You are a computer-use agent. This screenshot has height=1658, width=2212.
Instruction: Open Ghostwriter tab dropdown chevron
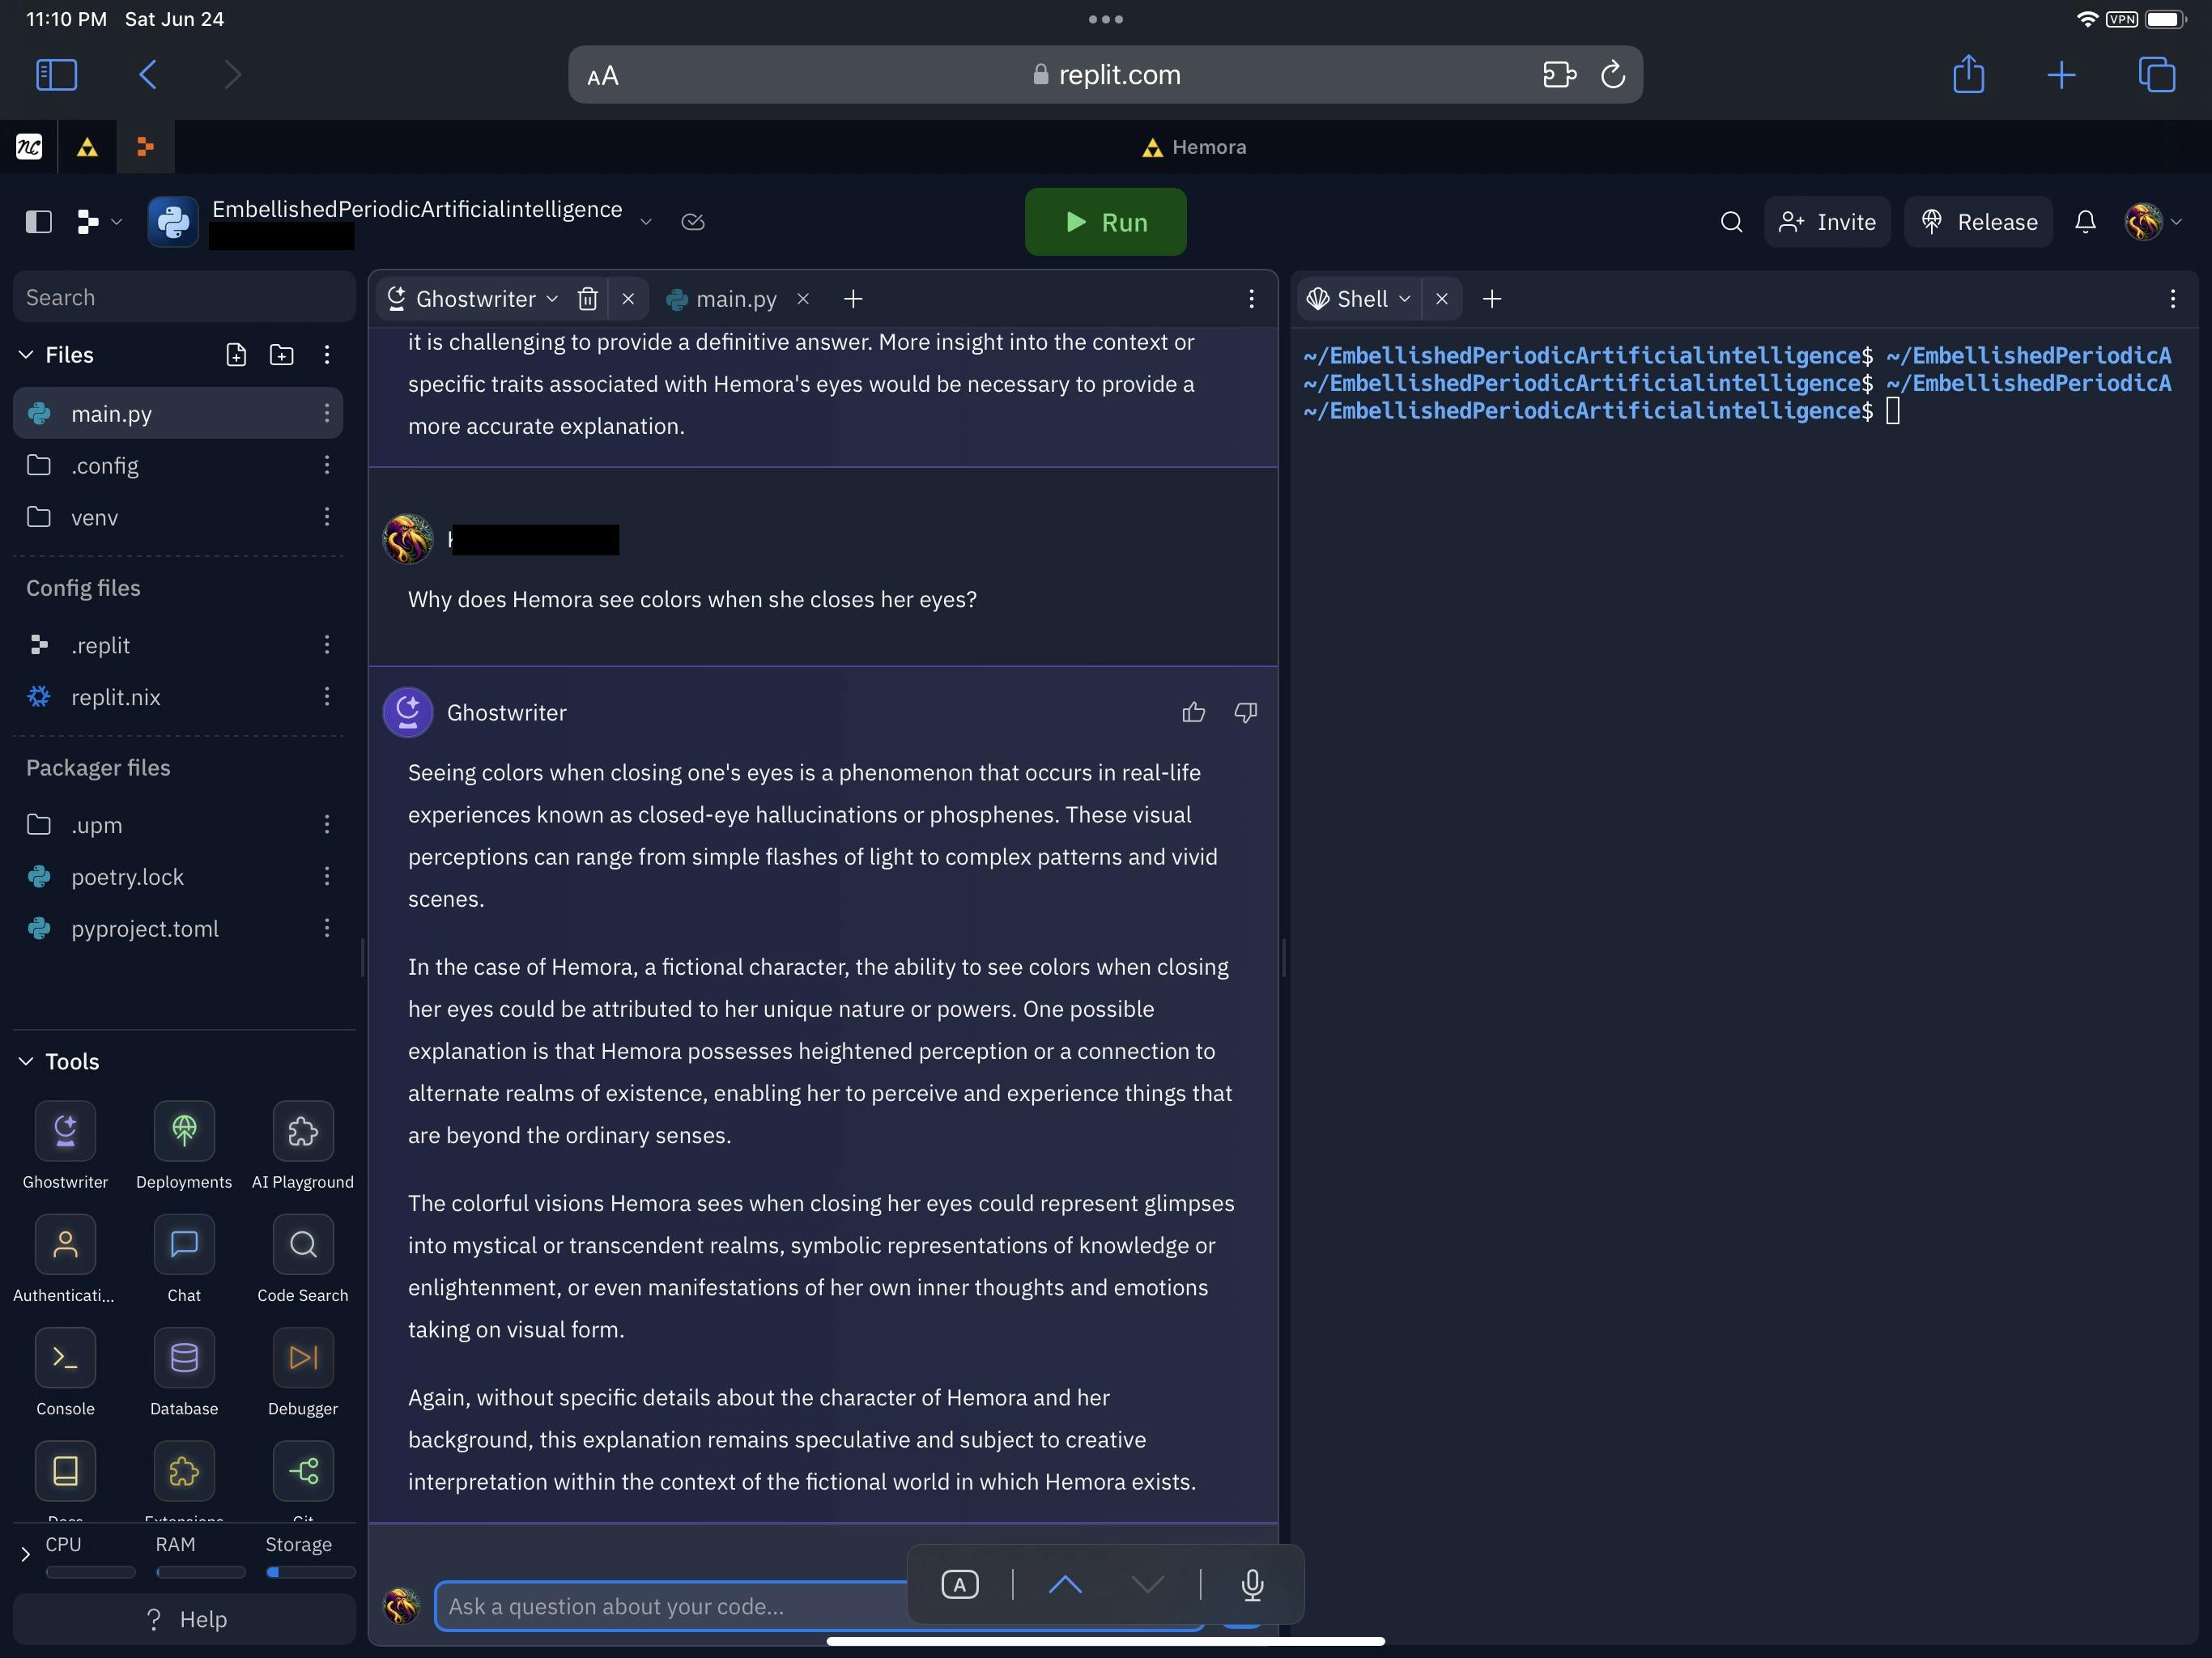point(552,299)
